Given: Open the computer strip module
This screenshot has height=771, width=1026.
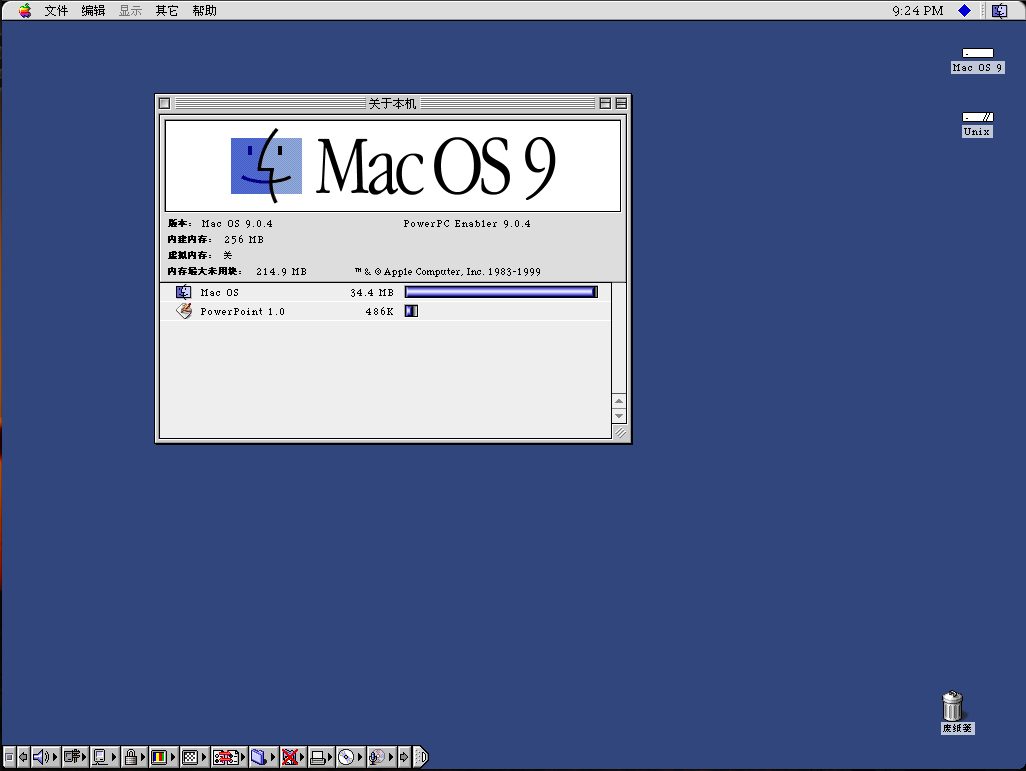Looking at the screenshot, I should click(x=104, y=757).
